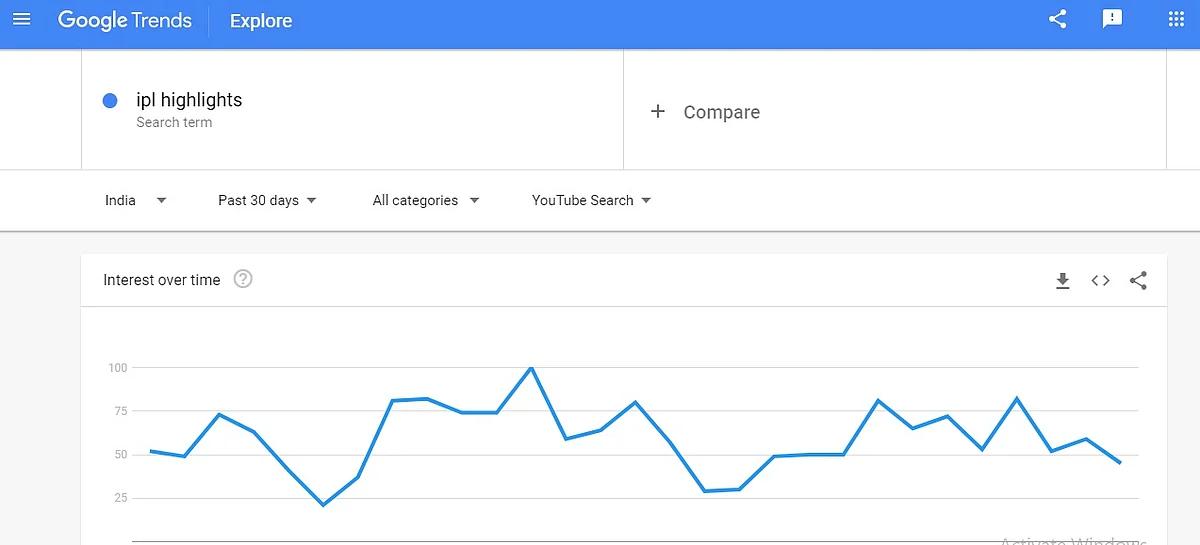This screenshot has width=1200, height=545.
Task: Open the All categories dropdown
Action: 426,200
